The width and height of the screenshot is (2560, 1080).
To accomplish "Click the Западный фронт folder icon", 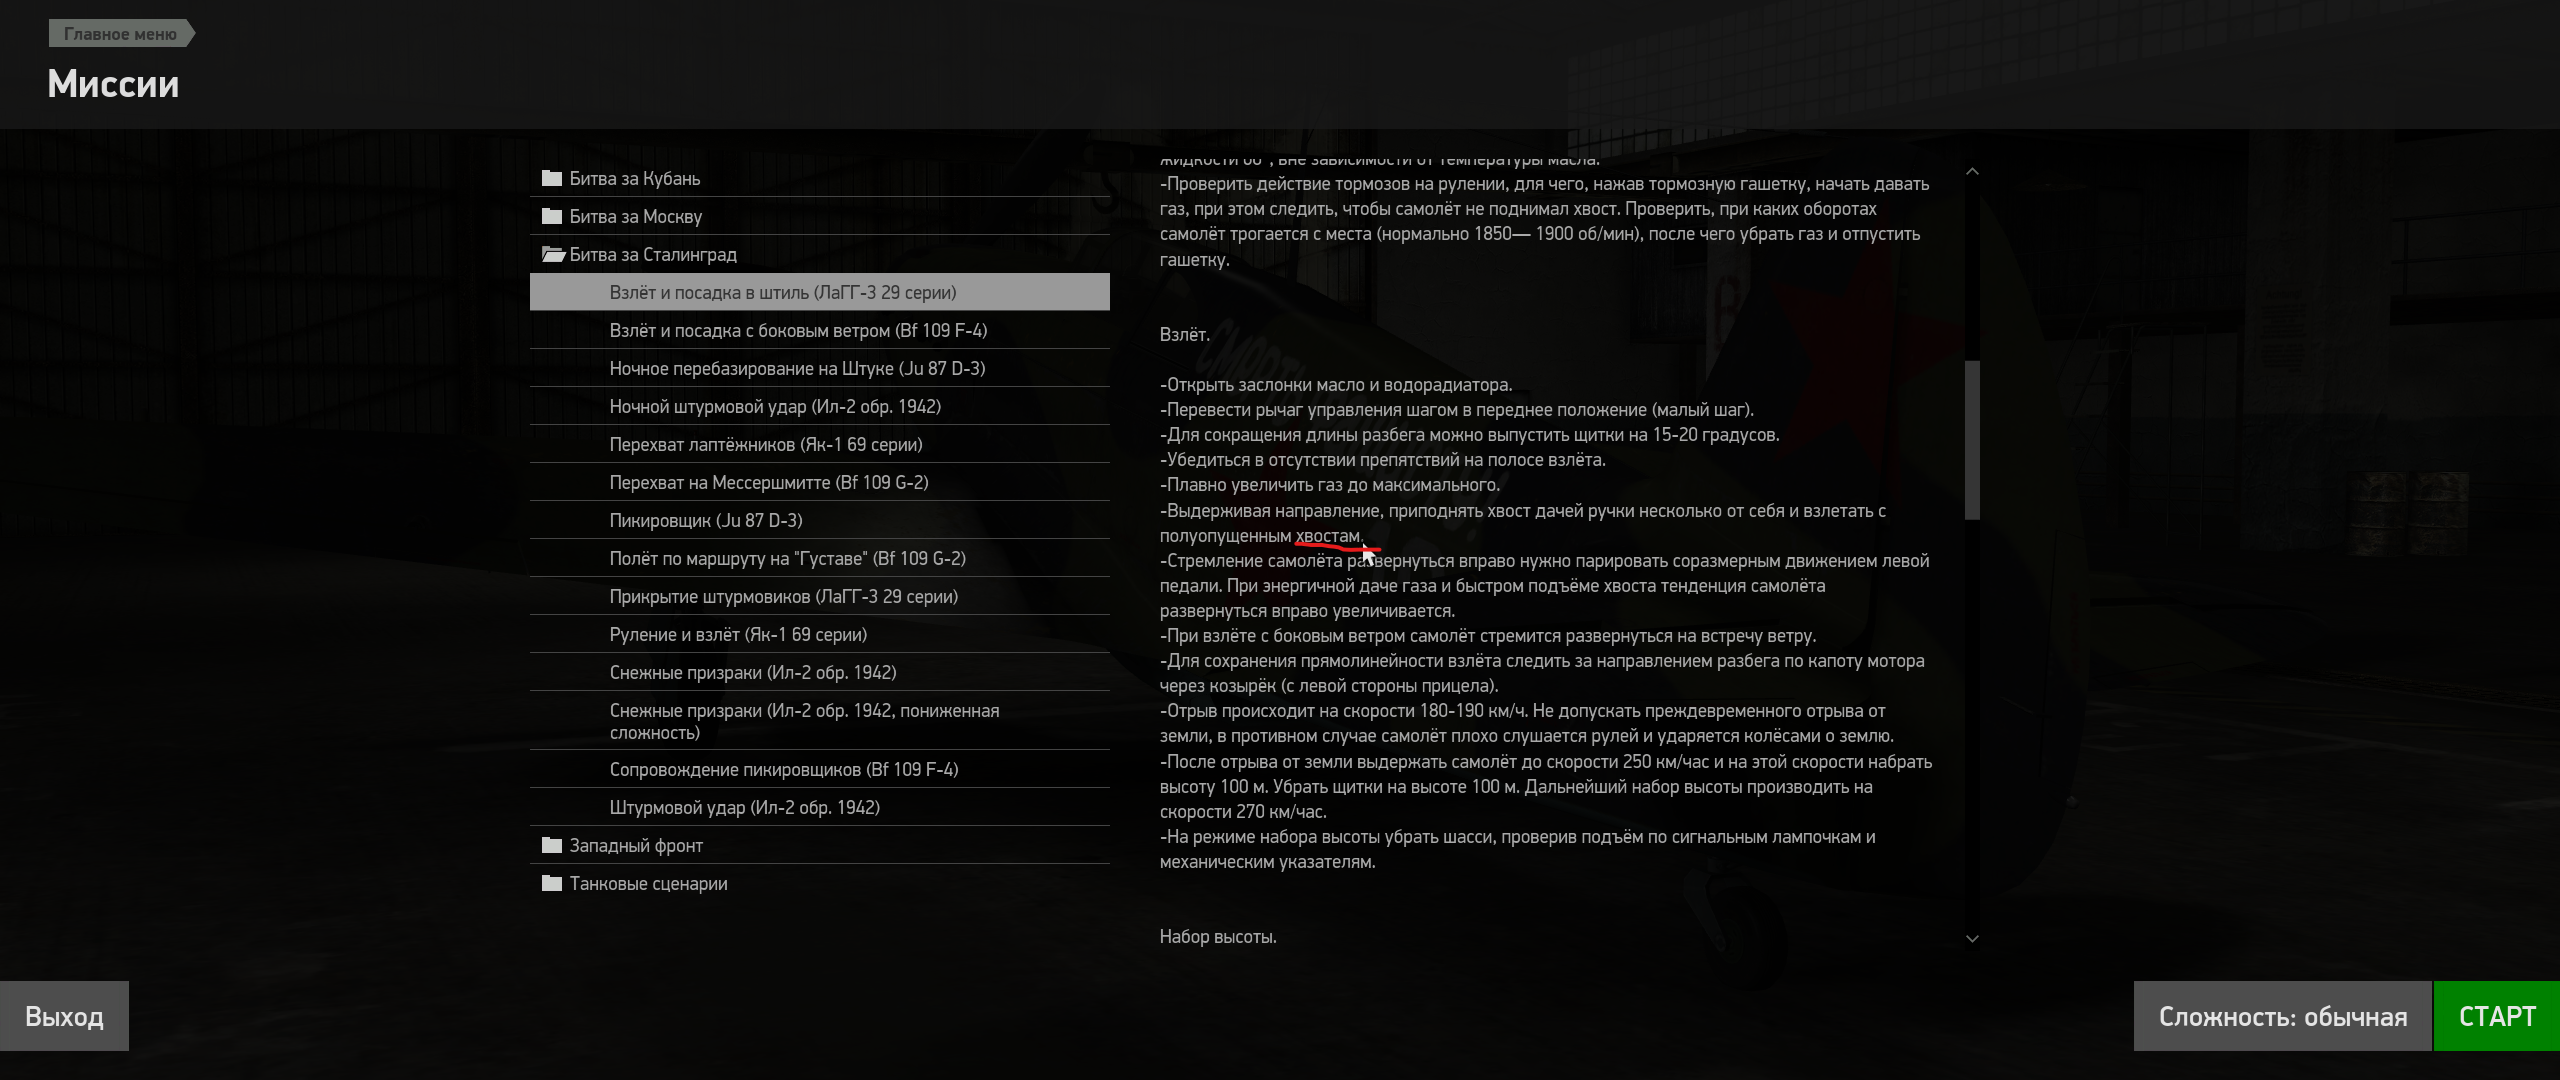I will [x=552, y=845].
